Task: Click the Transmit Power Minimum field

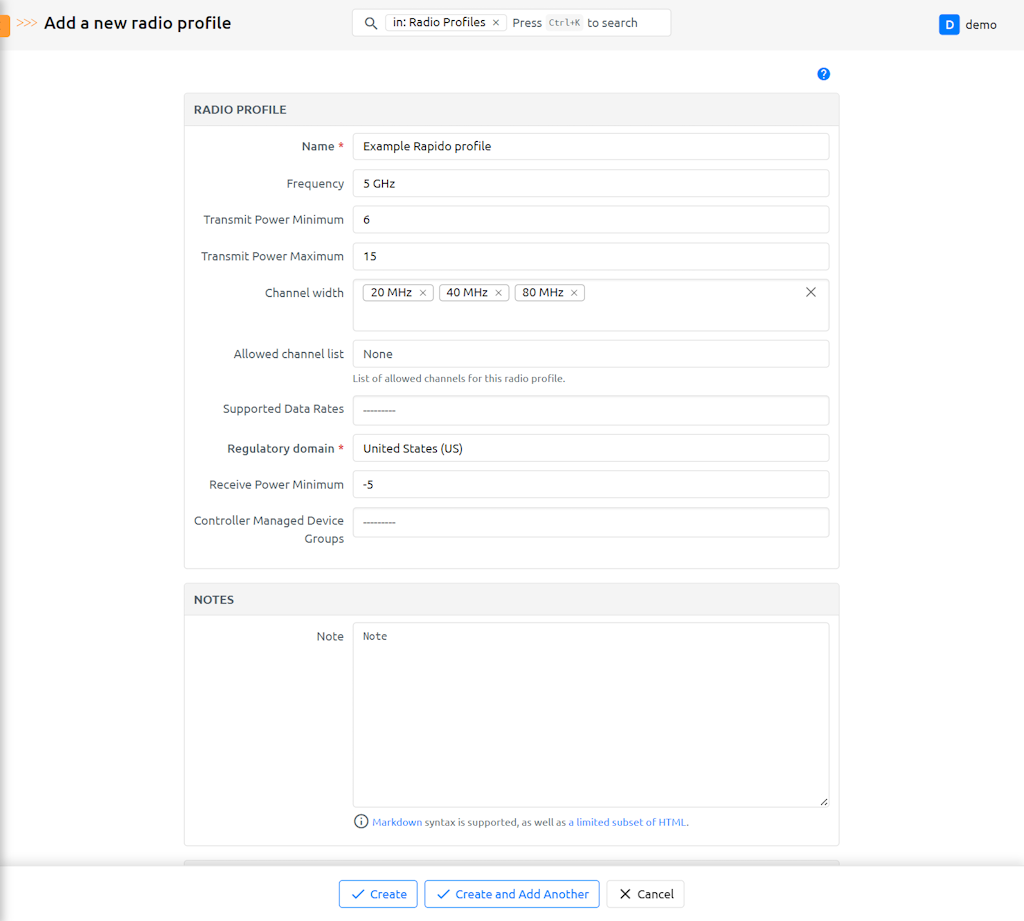Action: tap(590, 220)
